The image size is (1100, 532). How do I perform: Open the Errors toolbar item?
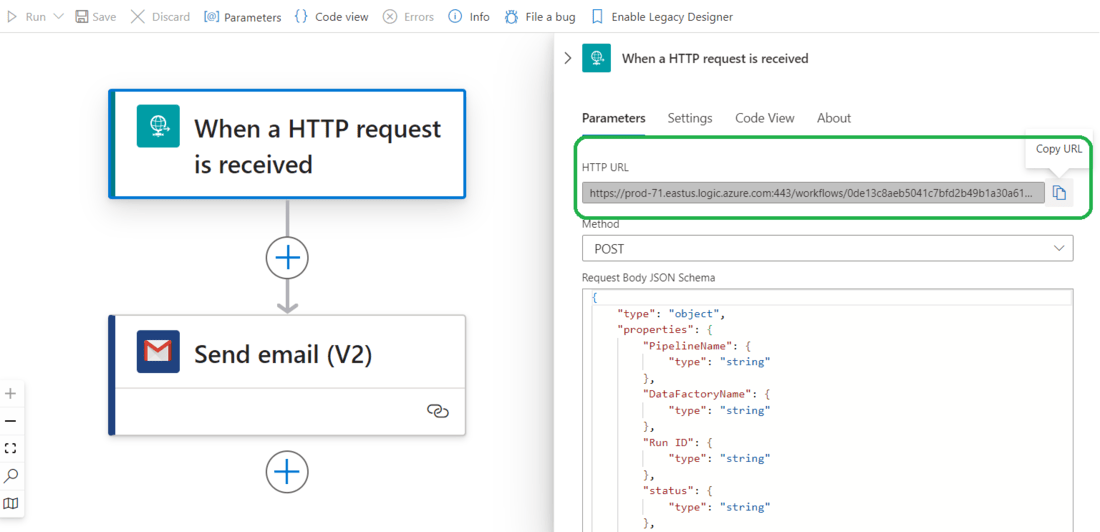point(408,17)
